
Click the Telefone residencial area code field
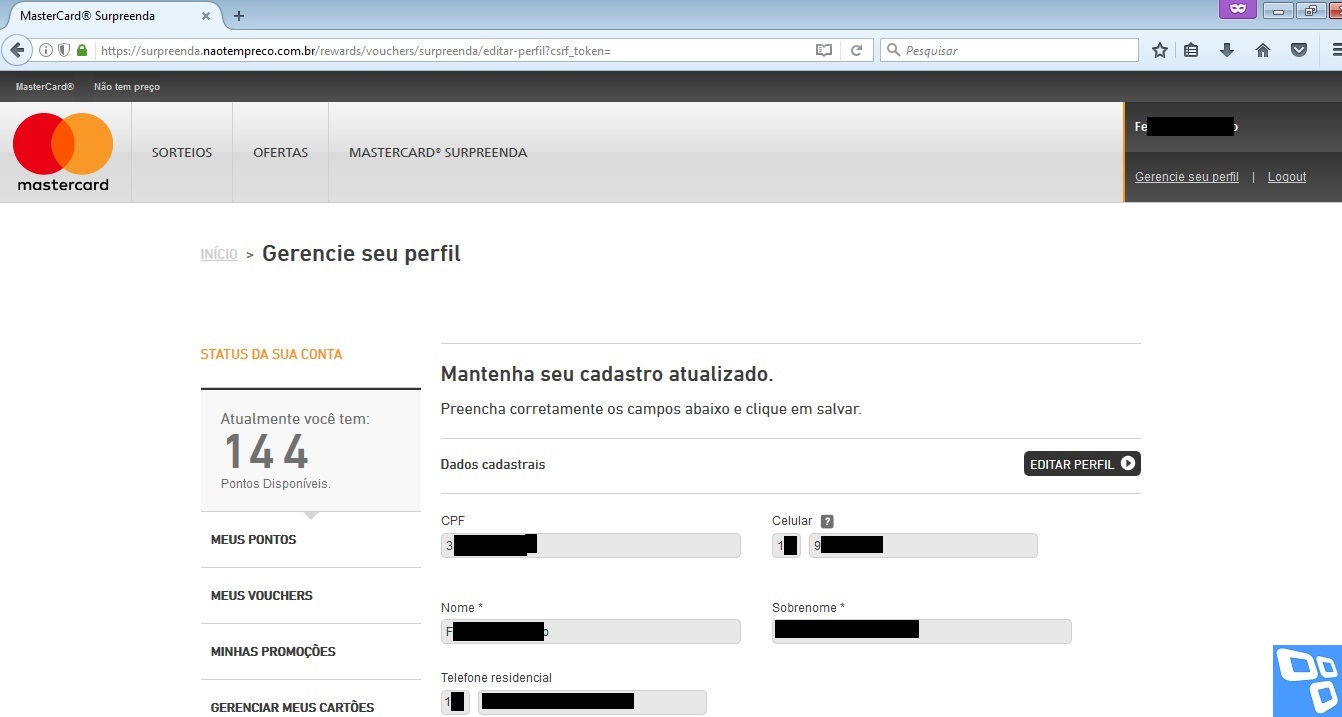[x=454, y=702]
